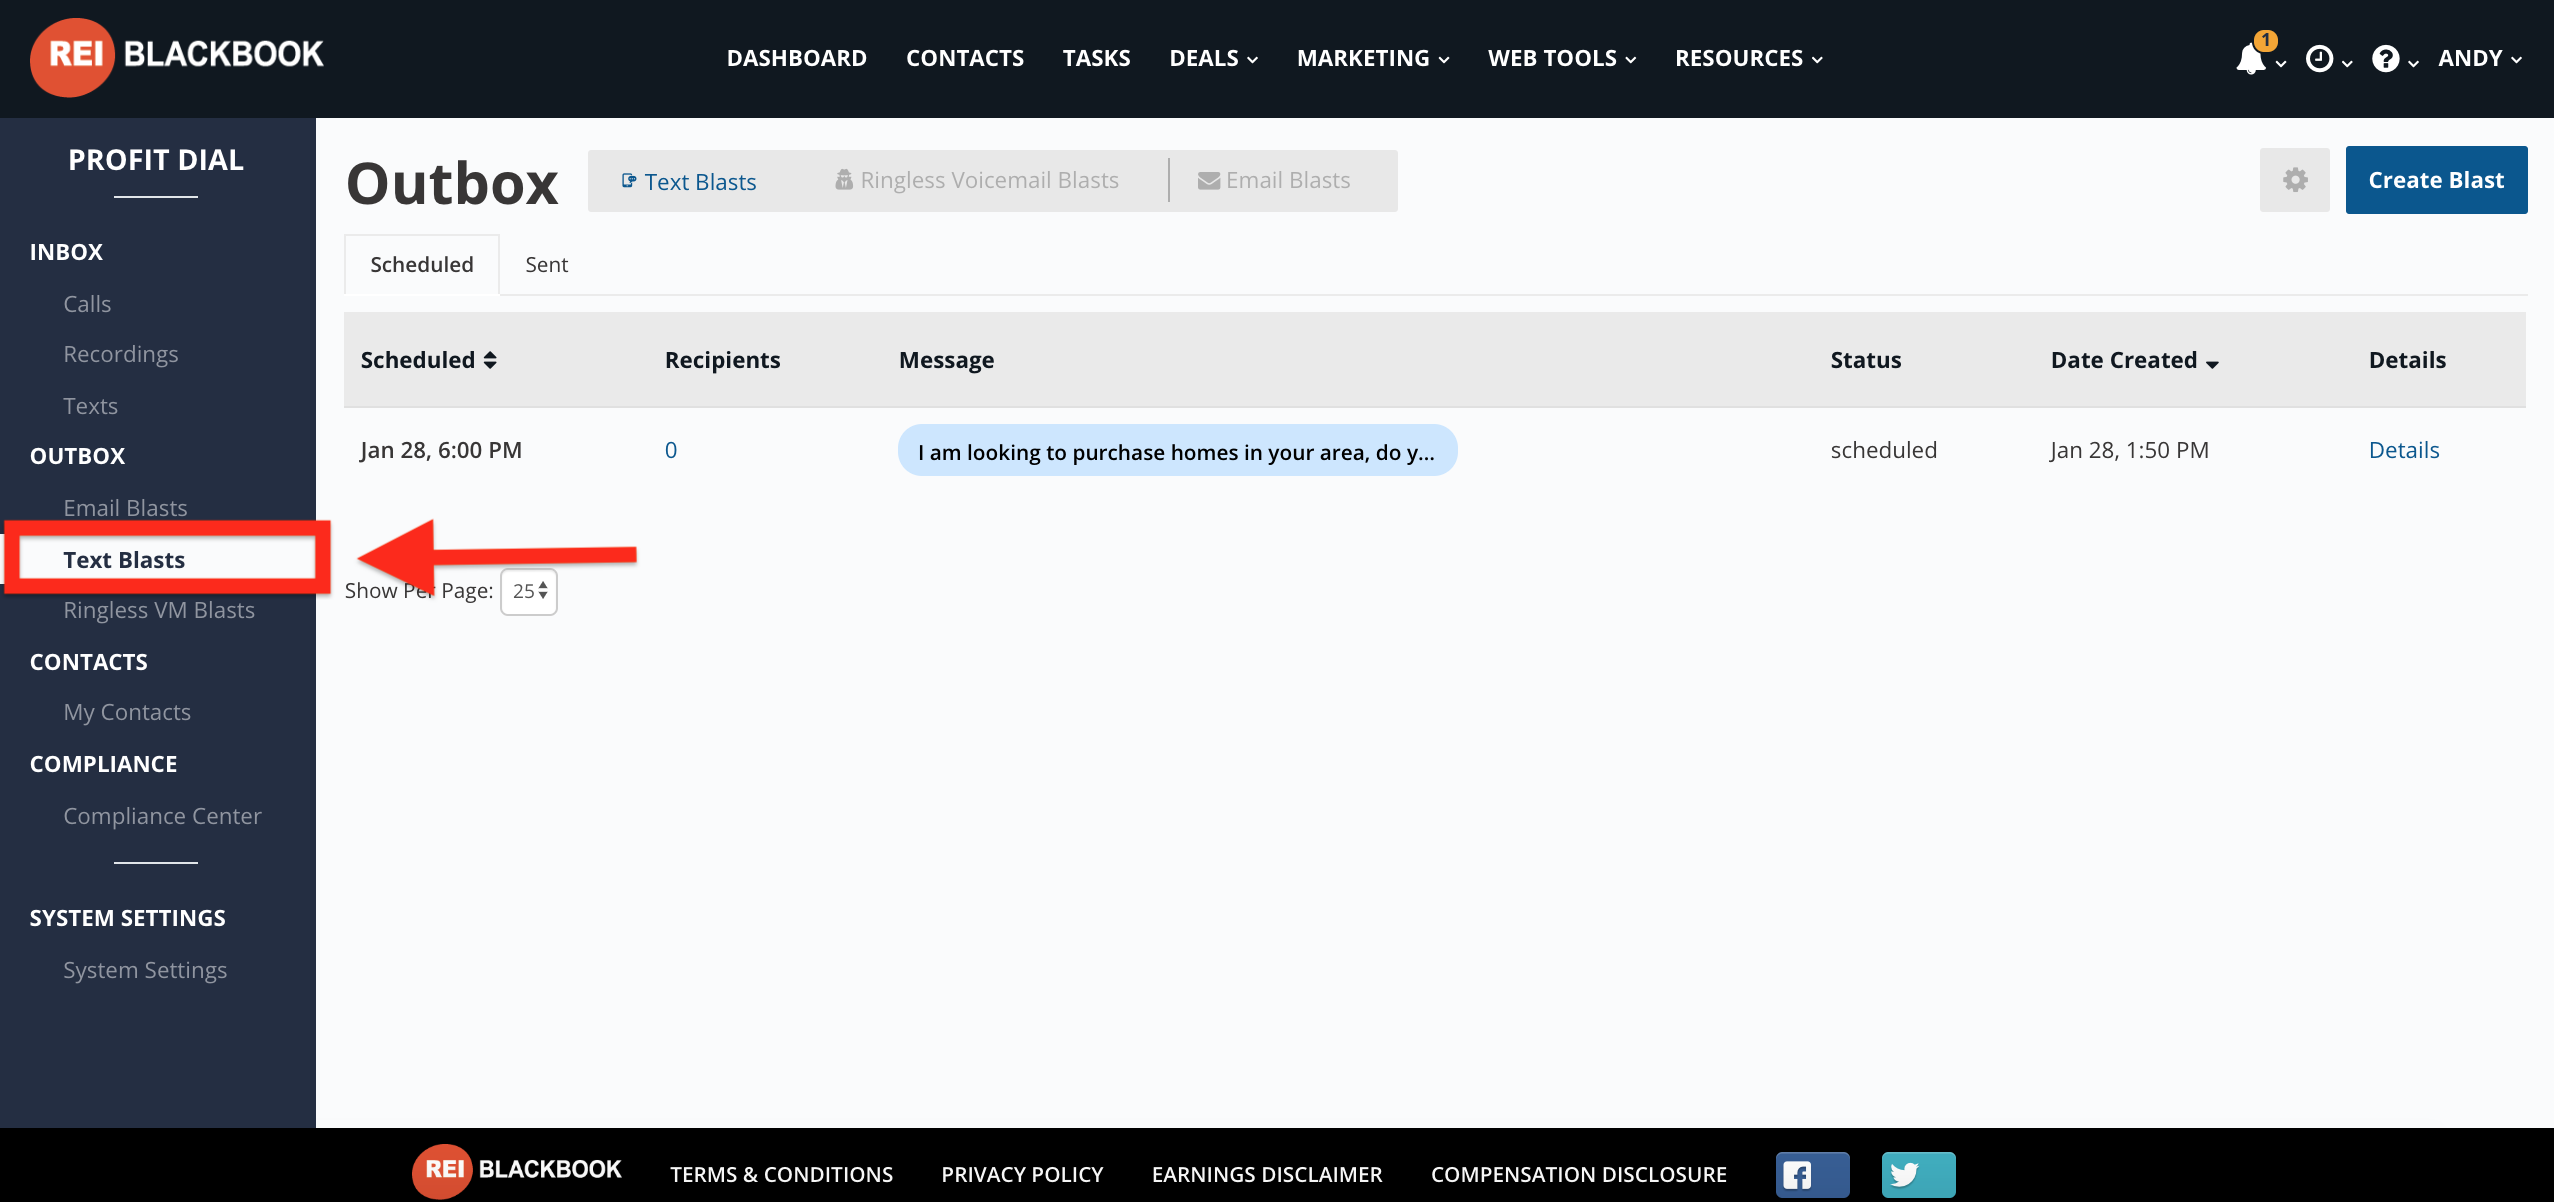Click the OUTBOX sidebar heading
The width and height of the screenshot is (2554, 1202).
coord(77,456)
